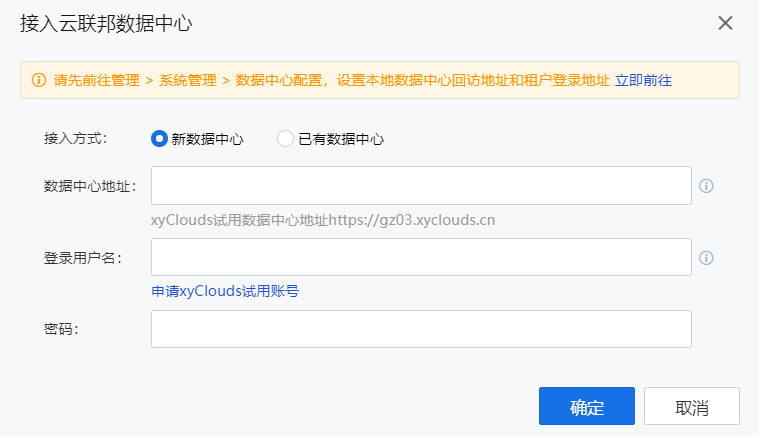Click the 登录用户名 field label
Screen dimensions: 759x436
82,257
